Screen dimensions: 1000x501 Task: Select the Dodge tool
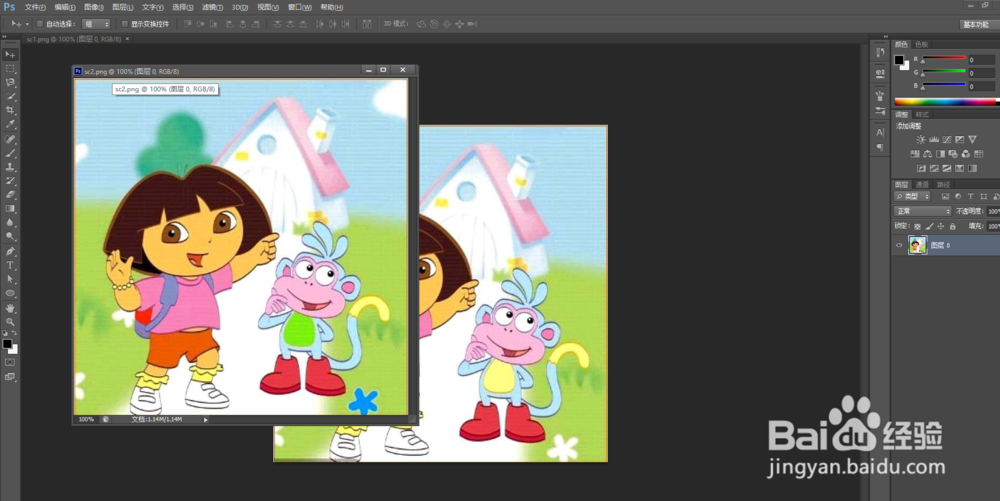tap(10, 236)
